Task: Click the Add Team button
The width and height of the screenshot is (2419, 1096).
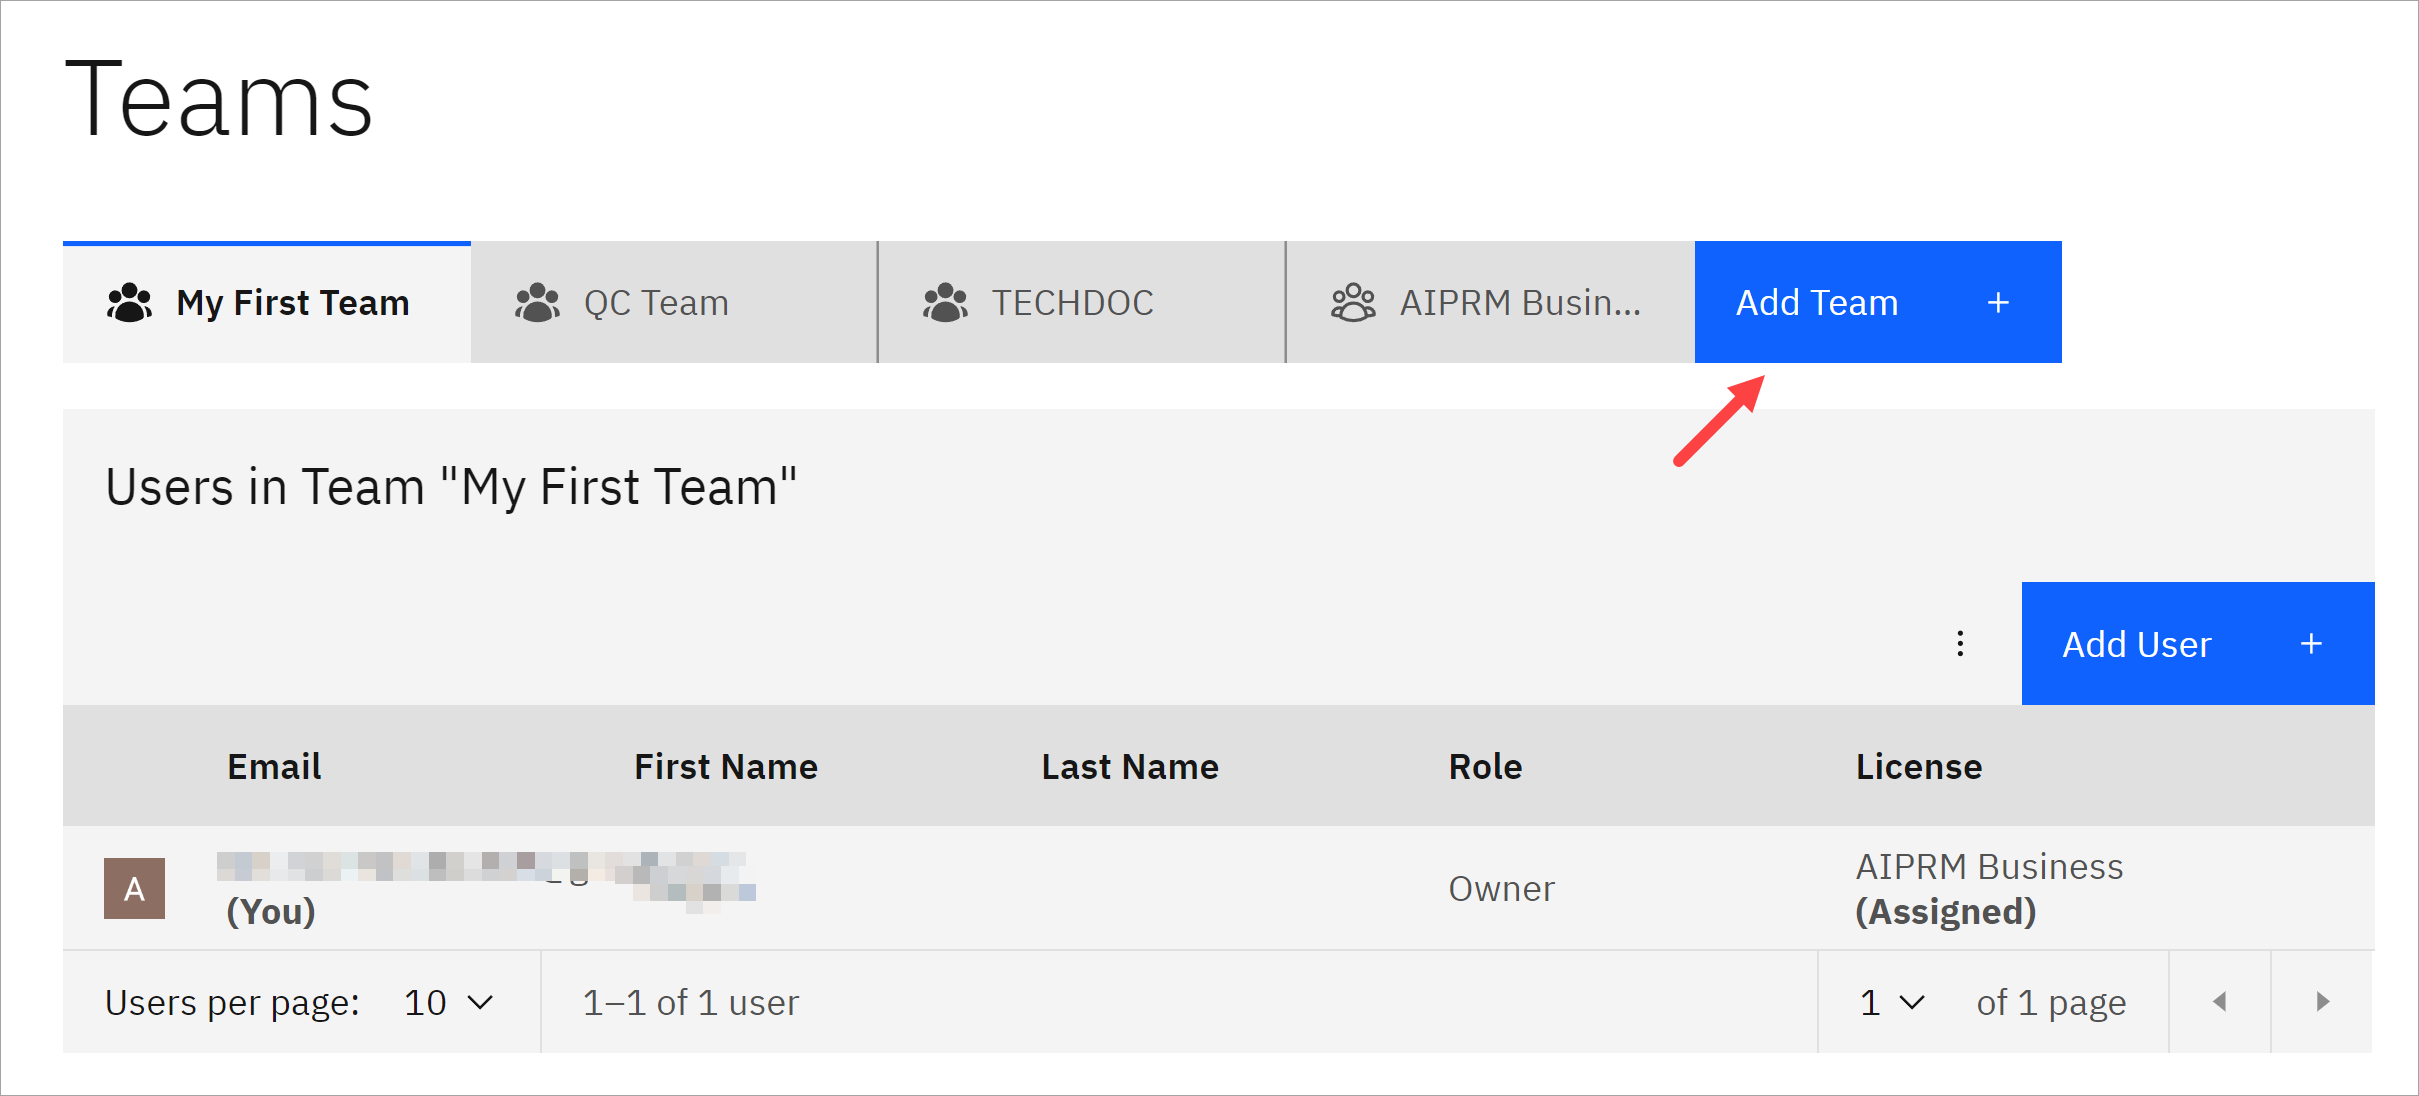Action: 1816,302
